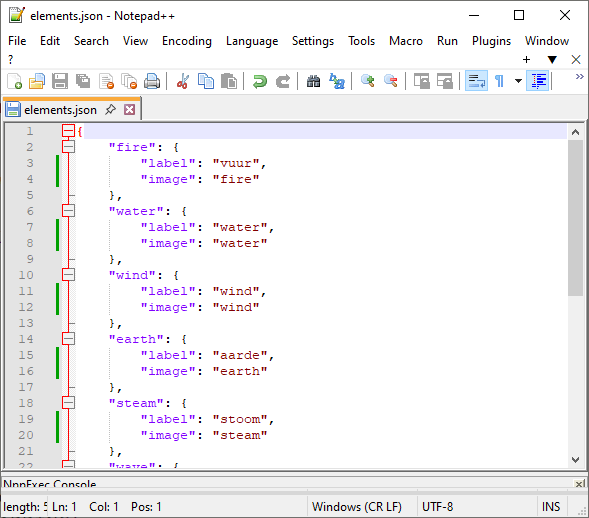Click the "stoom" value on line 19

click(x=240, y=419)
